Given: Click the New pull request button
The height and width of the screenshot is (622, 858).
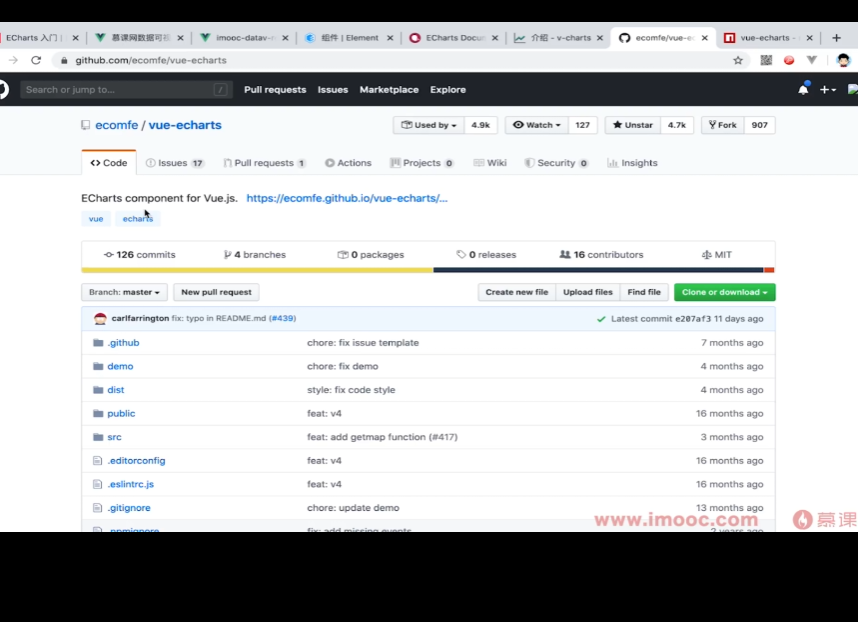Looking at the screenshot, I should [216, 292].
